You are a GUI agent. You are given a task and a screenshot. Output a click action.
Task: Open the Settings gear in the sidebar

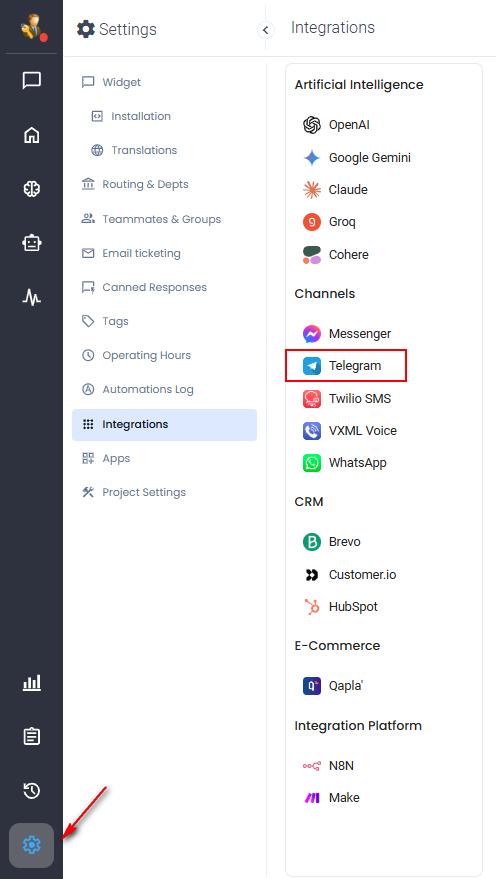(x=31, y=844)
